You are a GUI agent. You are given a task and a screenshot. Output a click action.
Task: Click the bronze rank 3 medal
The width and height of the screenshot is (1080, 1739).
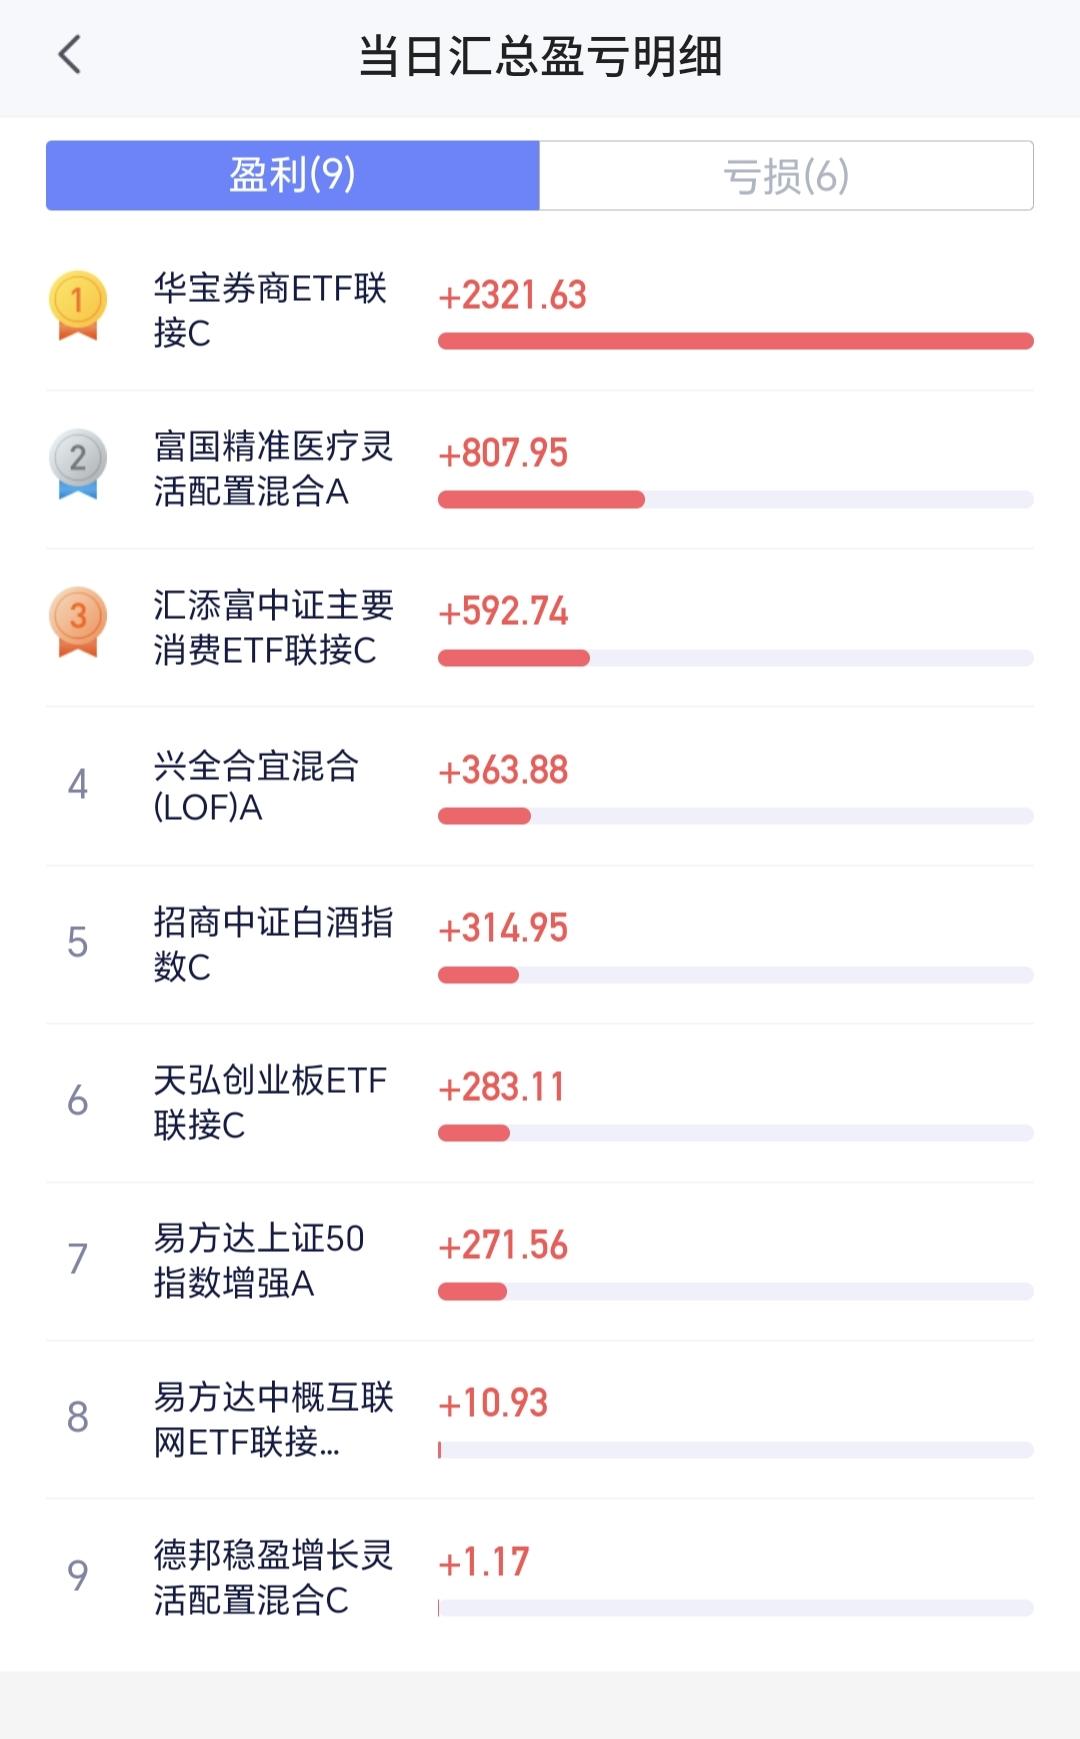point(78,621)
